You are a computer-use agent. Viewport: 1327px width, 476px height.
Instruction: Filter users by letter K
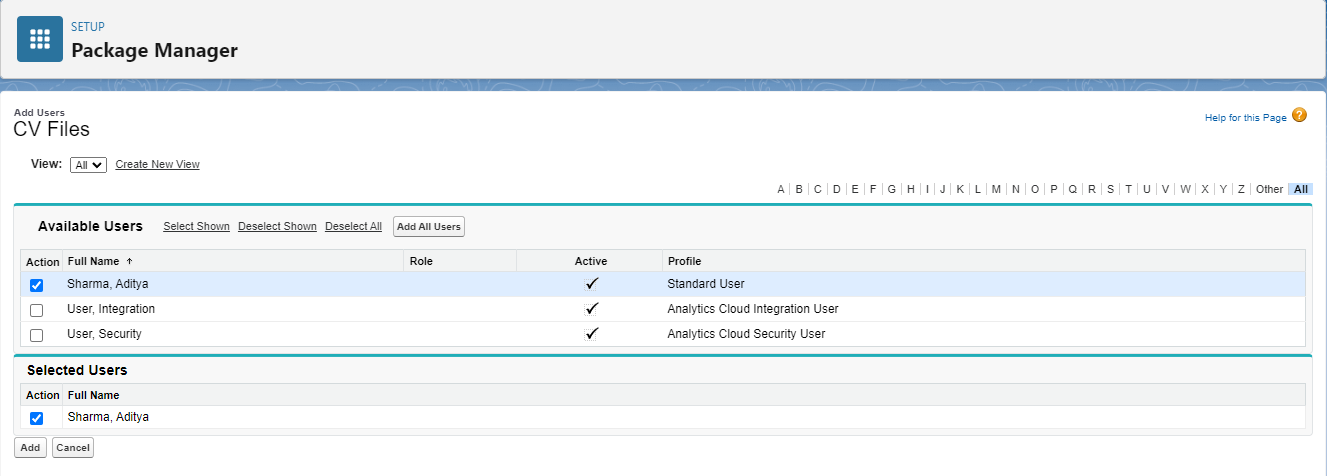click(x=960, y=189)
